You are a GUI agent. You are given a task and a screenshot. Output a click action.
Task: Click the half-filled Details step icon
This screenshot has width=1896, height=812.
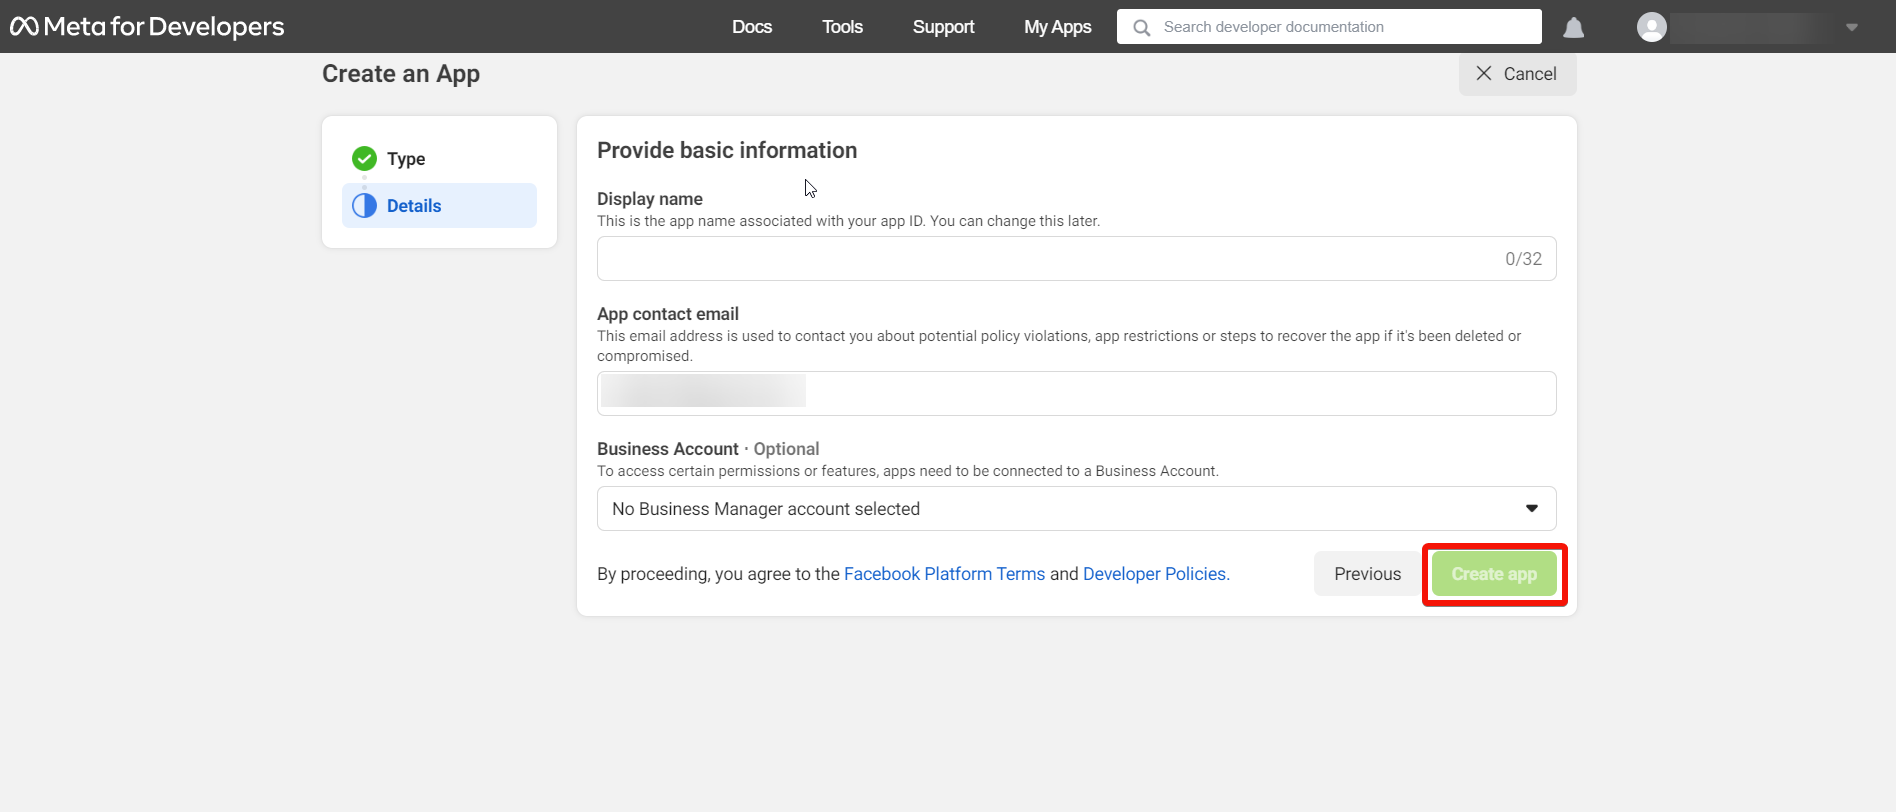[x=364, y=206]
